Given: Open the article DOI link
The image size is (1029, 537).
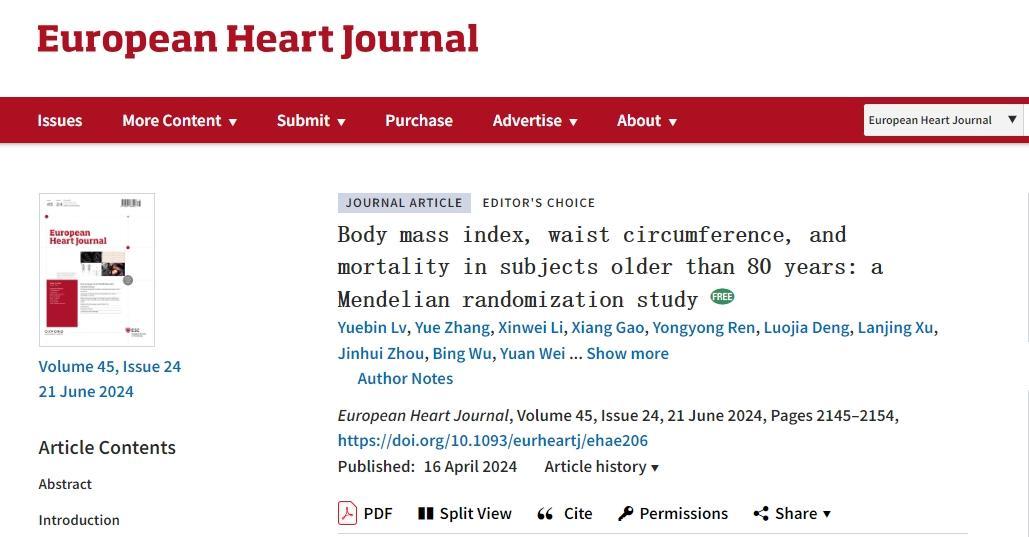Looking at the screenshot, I should point(493,440).
